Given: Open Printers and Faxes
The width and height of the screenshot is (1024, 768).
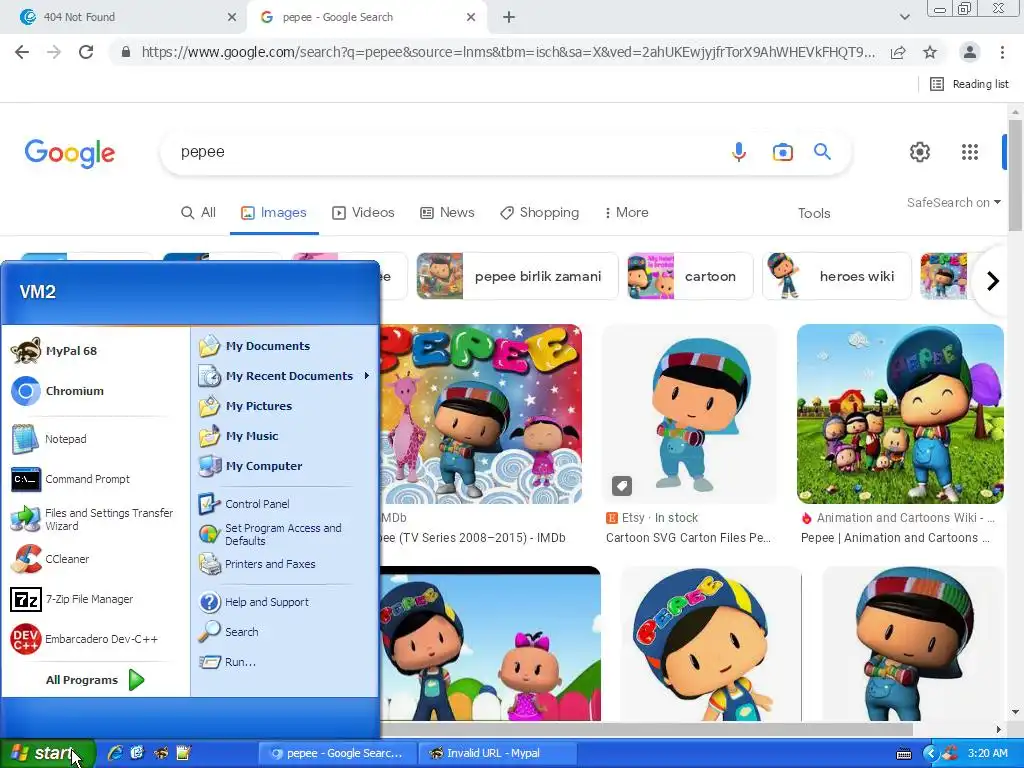Looking at the screenshot, I should pos(285,564).
